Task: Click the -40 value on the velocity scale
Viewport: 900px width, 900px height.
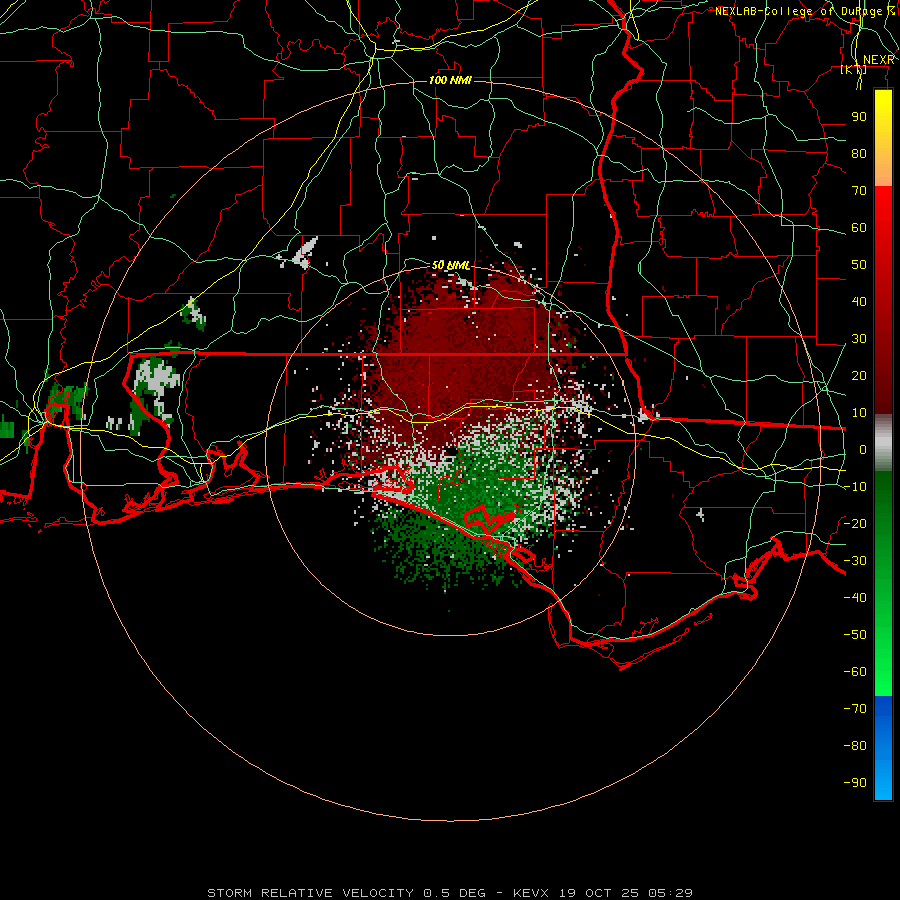Action: [x=855, y=598]
